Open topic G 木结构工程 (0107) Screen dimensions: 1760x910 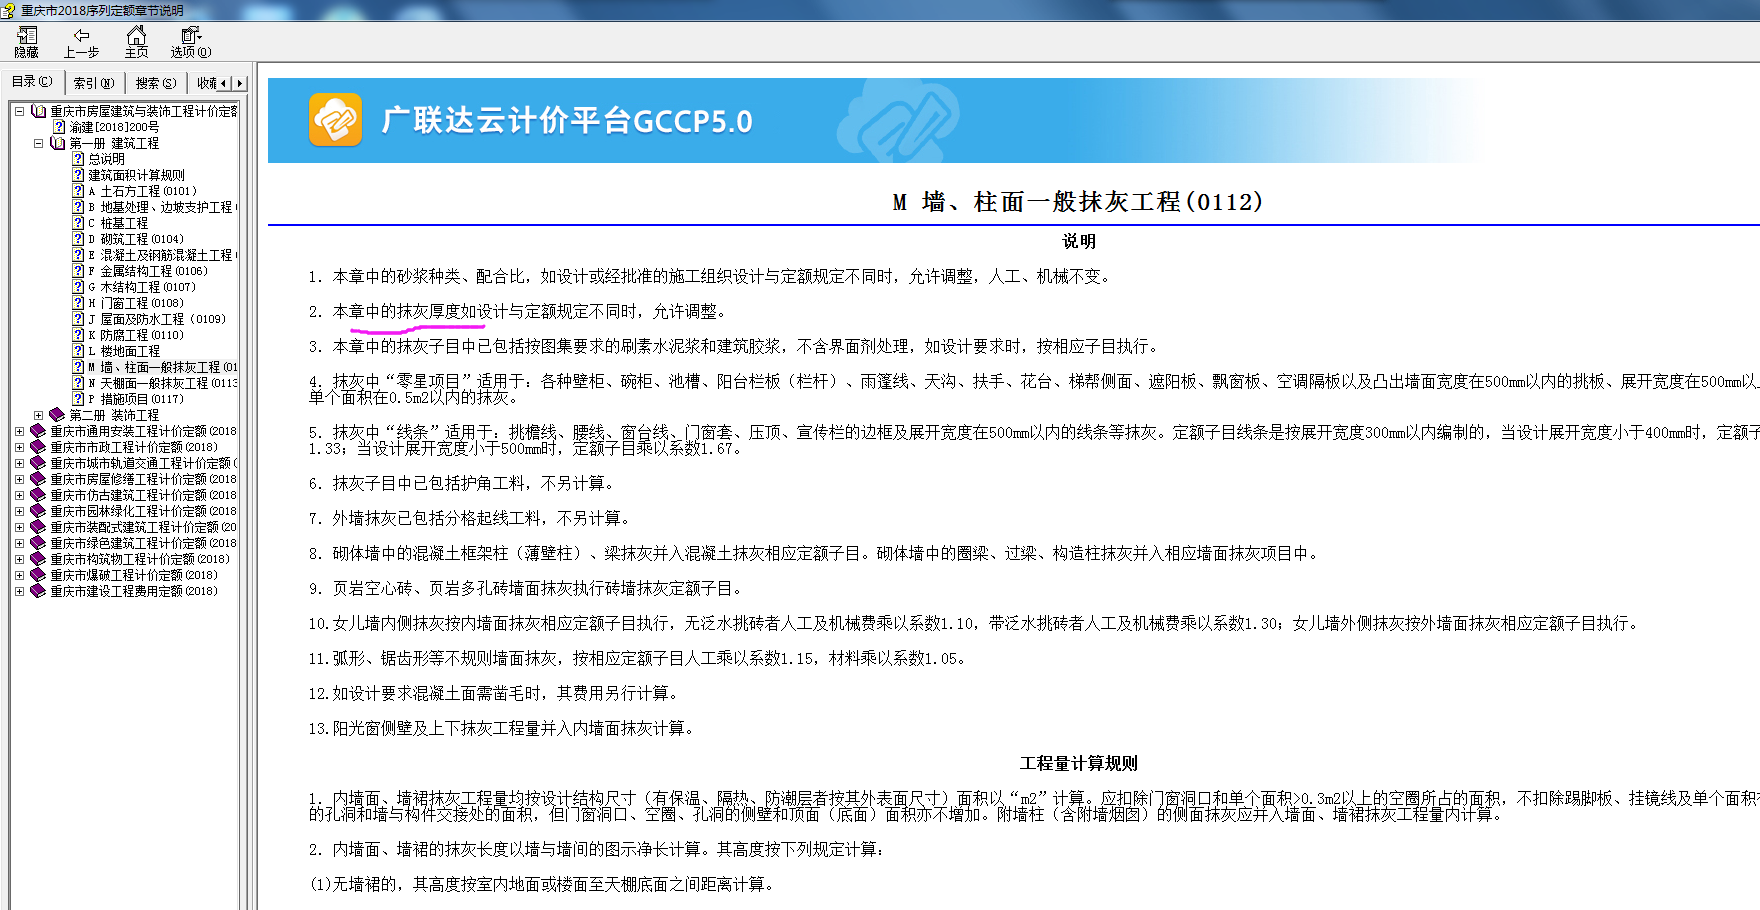(142, 287)
